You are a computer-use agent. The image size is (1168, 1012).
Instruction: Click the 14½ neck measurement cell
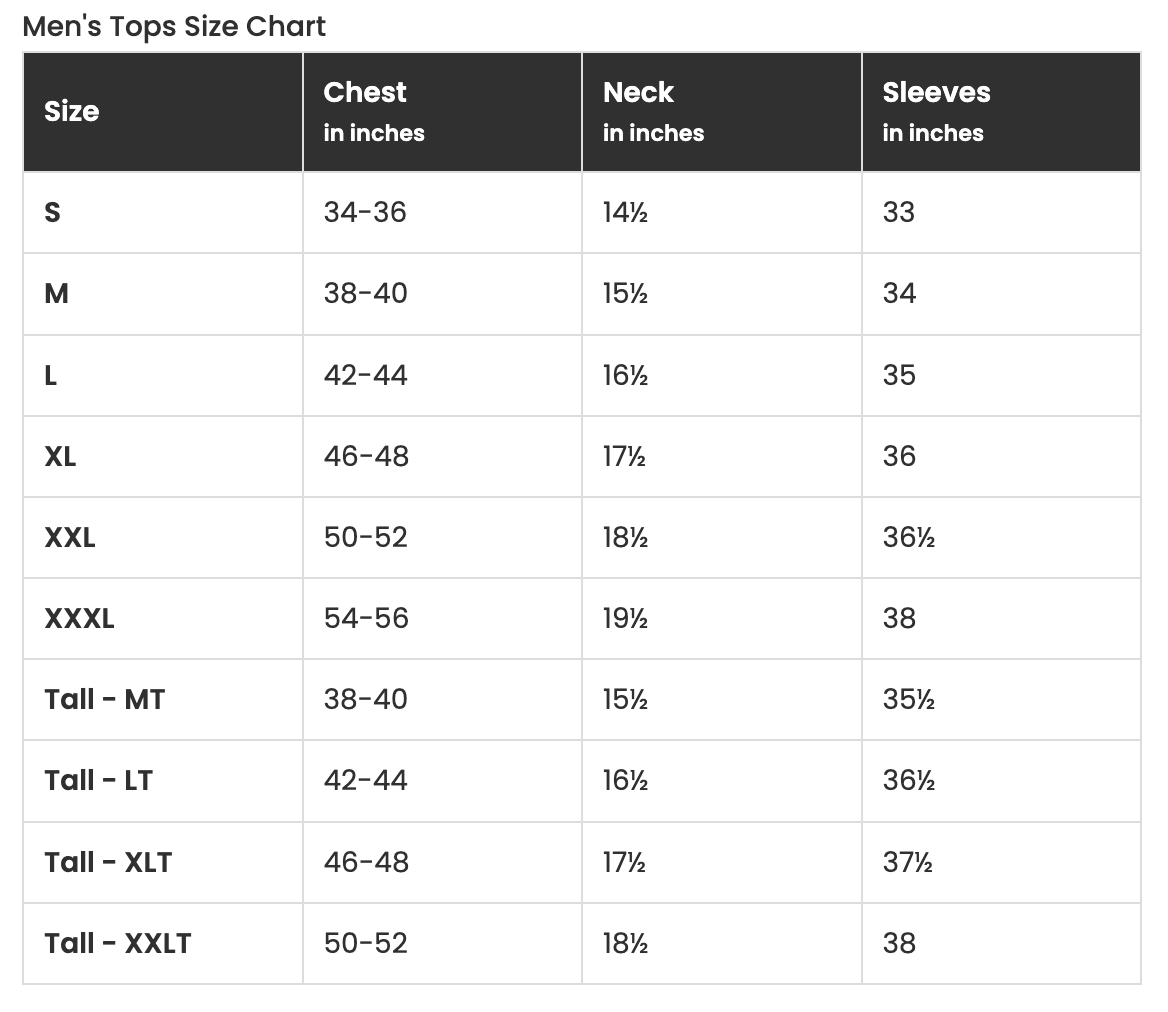pos(625,212)
